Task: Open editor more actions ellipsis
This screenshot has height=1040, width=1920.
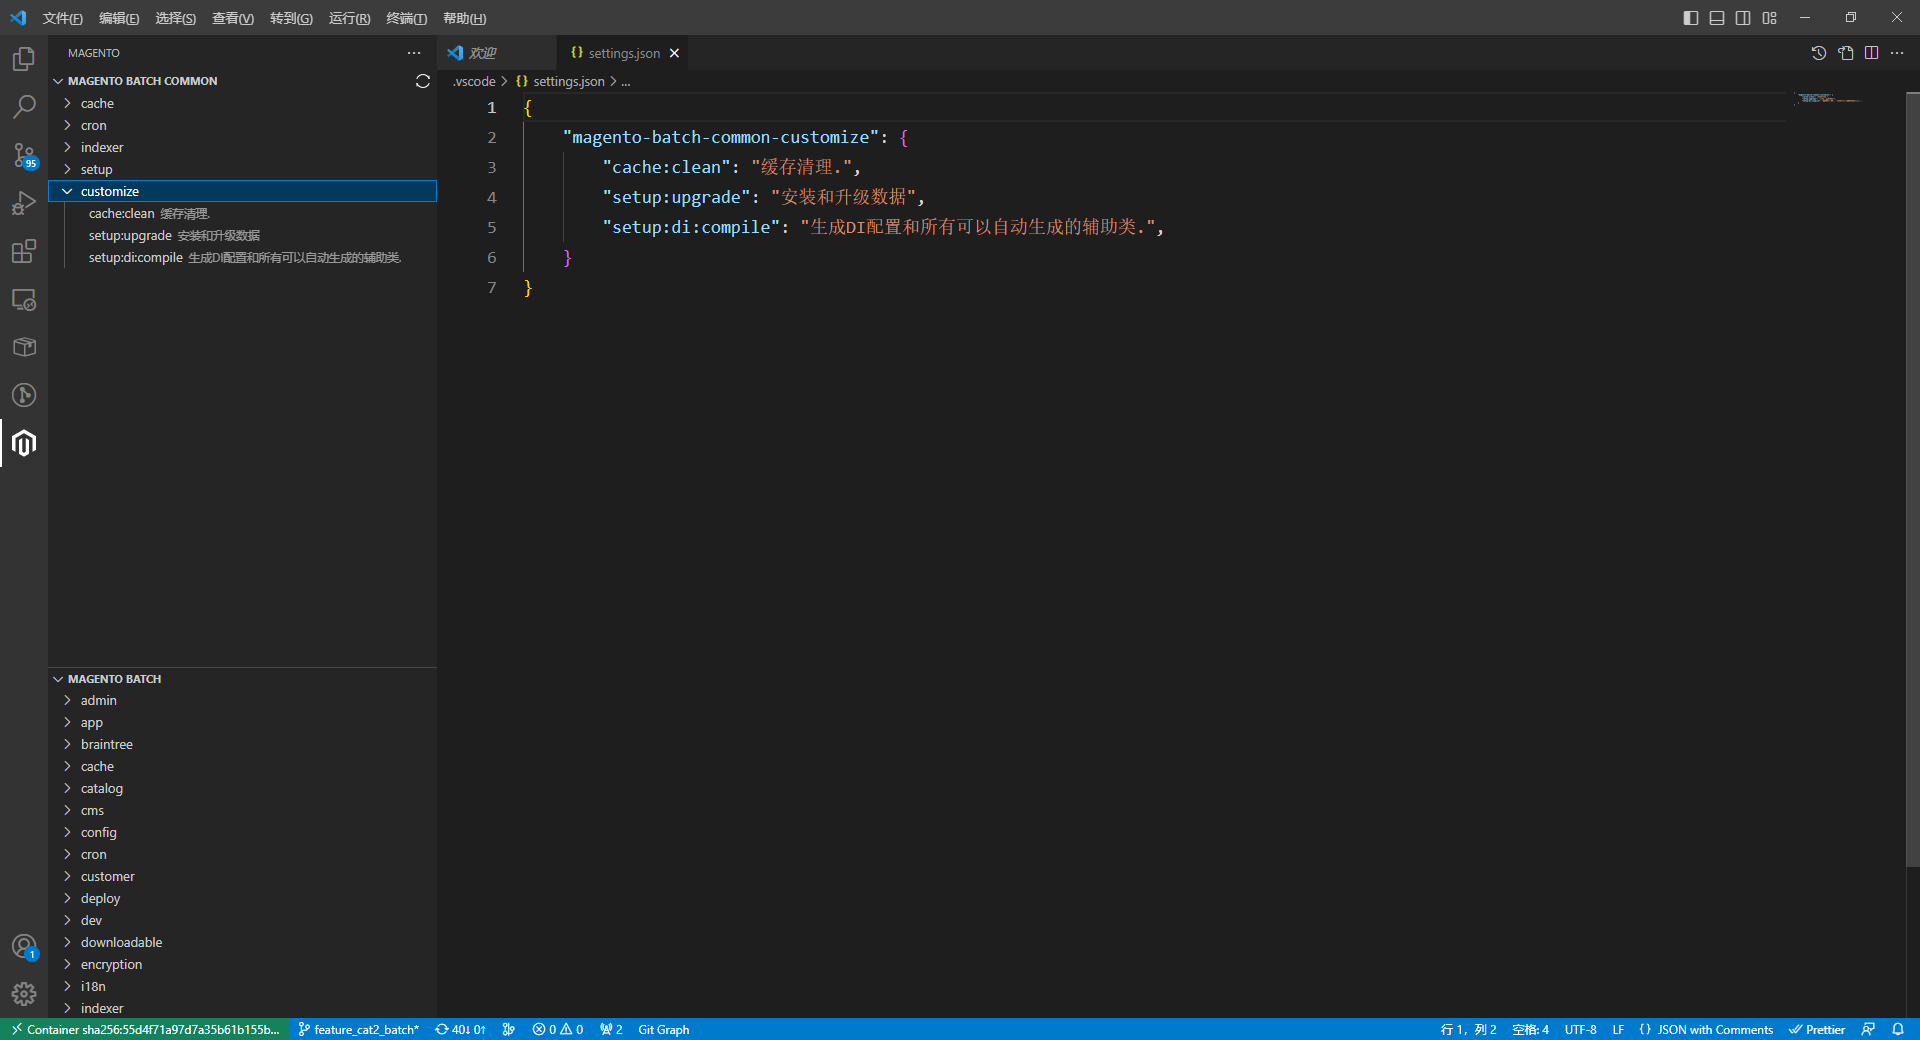Action: (1897, 53)
